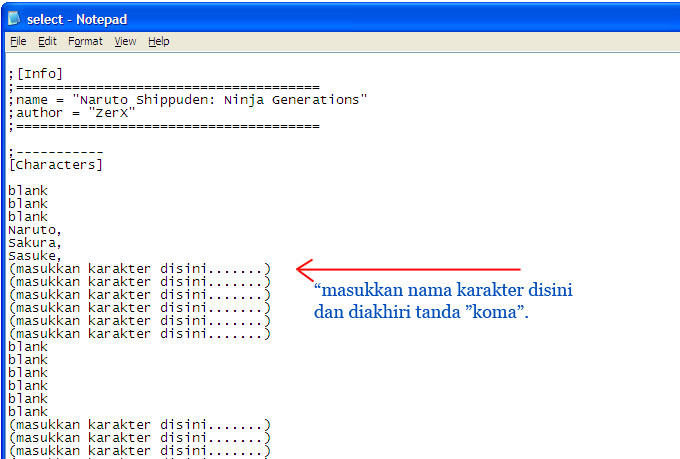Click the first 'blank' line under [Characters]

28,190
